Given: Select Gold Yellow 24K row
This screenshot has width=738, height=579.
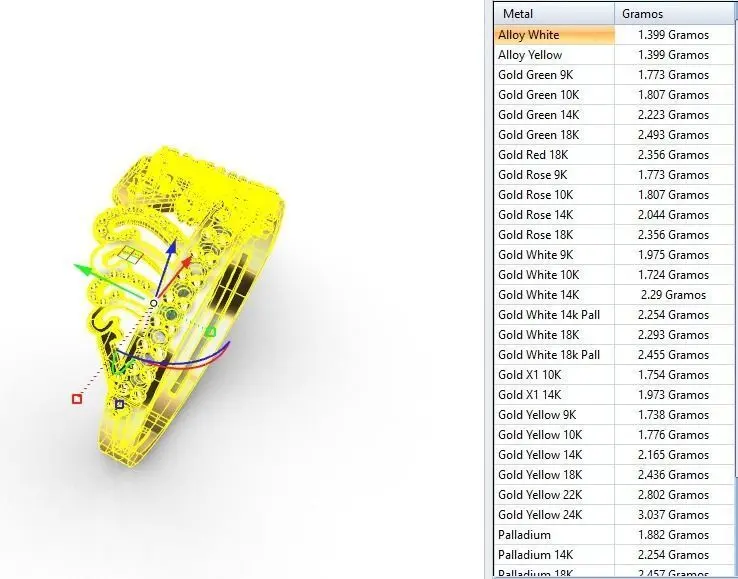Looking at the screenshot, I should tap(615, 515).
